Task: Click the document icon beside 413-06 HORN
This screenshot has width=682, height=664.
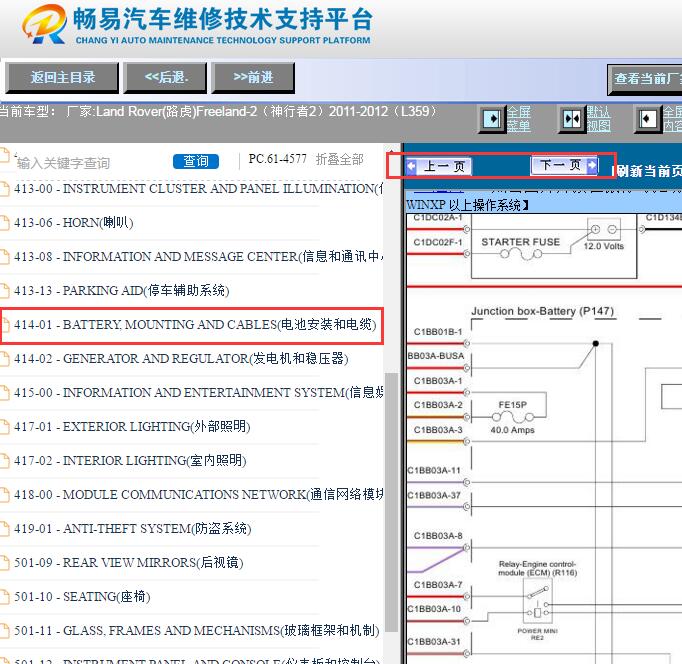Action: (x=5, y=223)
